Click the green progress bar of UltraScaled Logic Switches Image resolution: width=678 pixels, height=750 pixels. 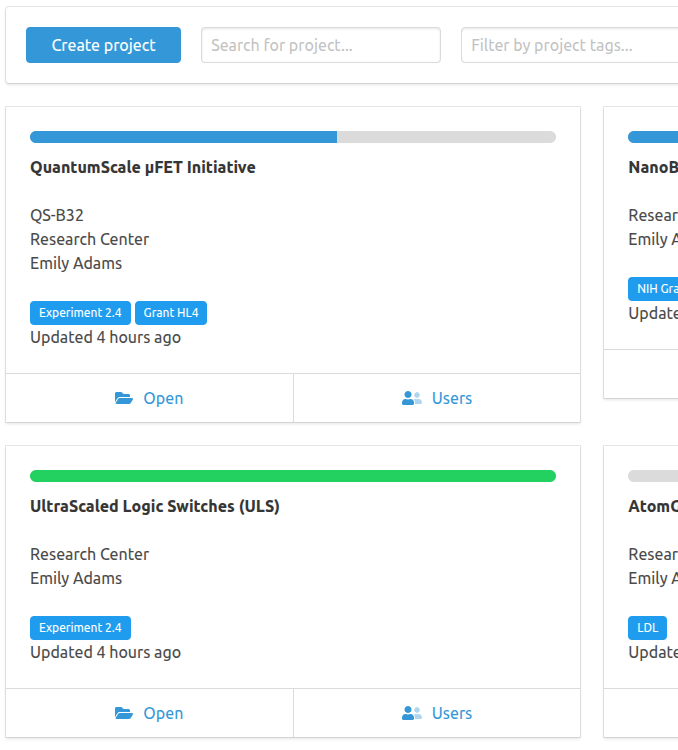point(292,476)
